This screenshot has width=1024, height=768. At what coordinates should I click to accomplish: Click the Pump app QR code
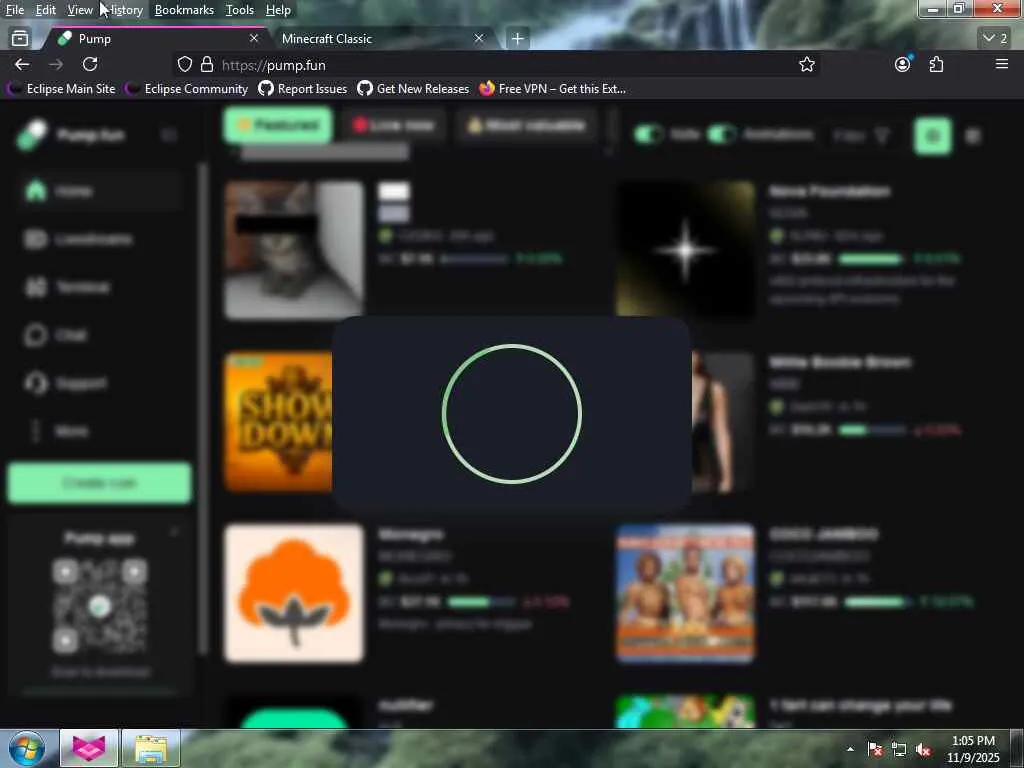point(99,607)
